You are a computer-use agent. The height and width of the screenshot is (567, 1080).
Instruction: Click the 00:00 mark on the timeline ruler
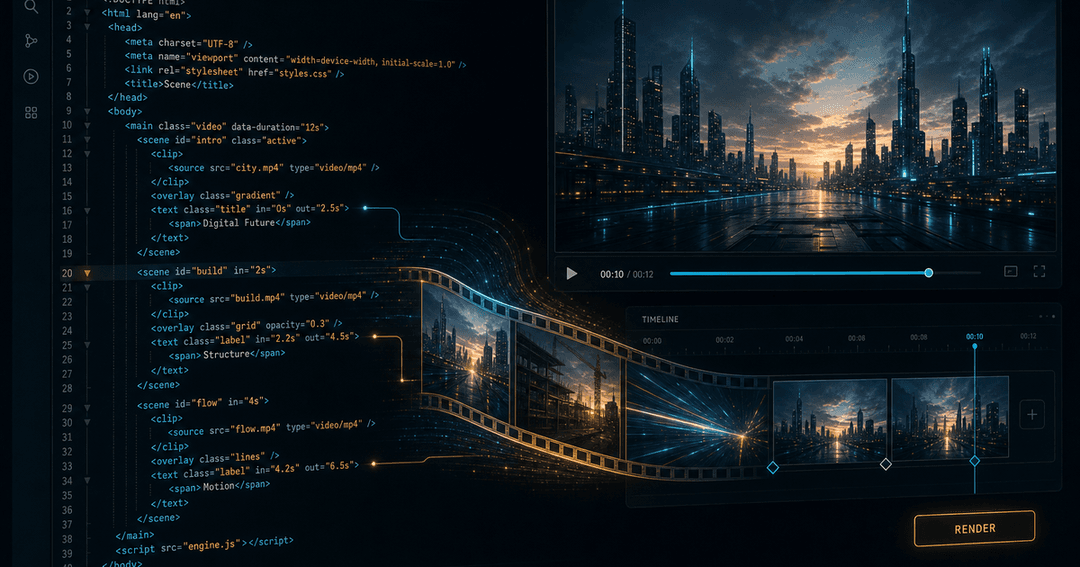[652, 341]
